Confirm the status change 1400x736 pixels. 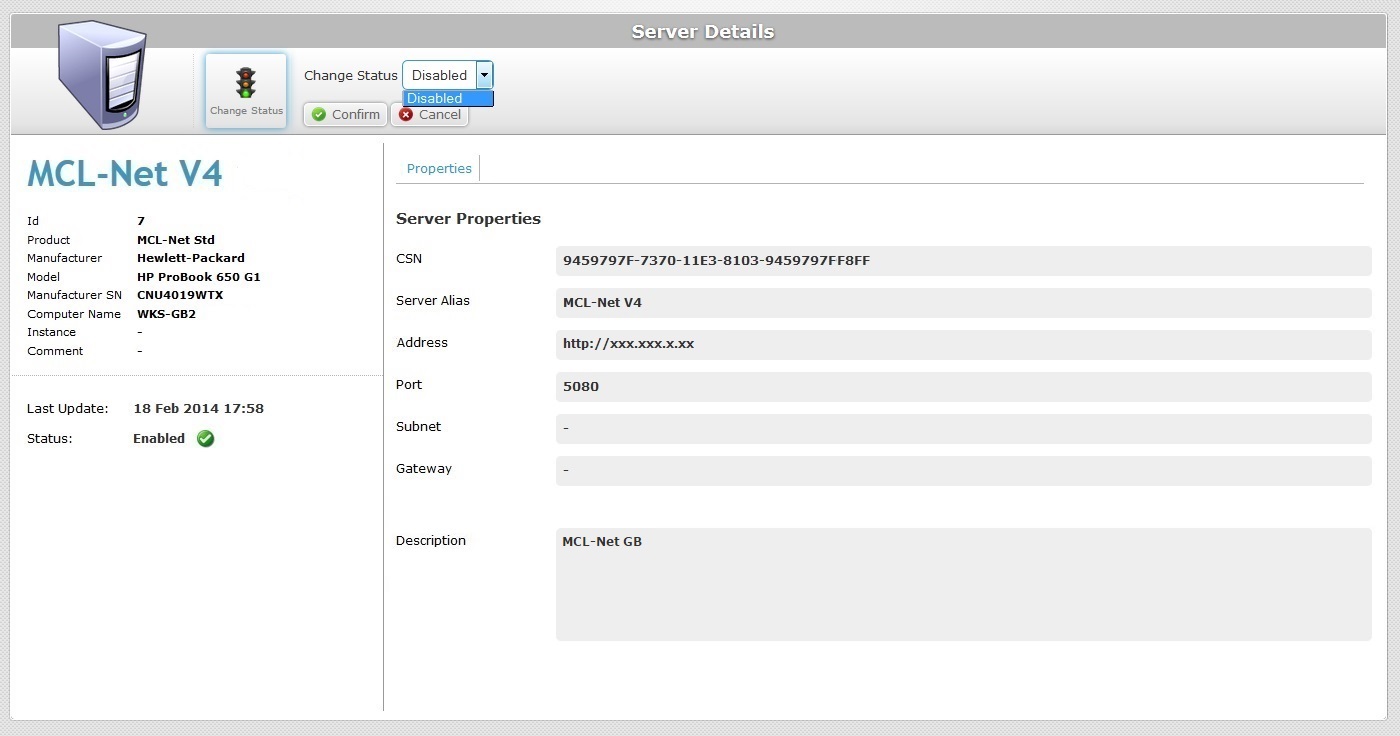tap(345, 114)
